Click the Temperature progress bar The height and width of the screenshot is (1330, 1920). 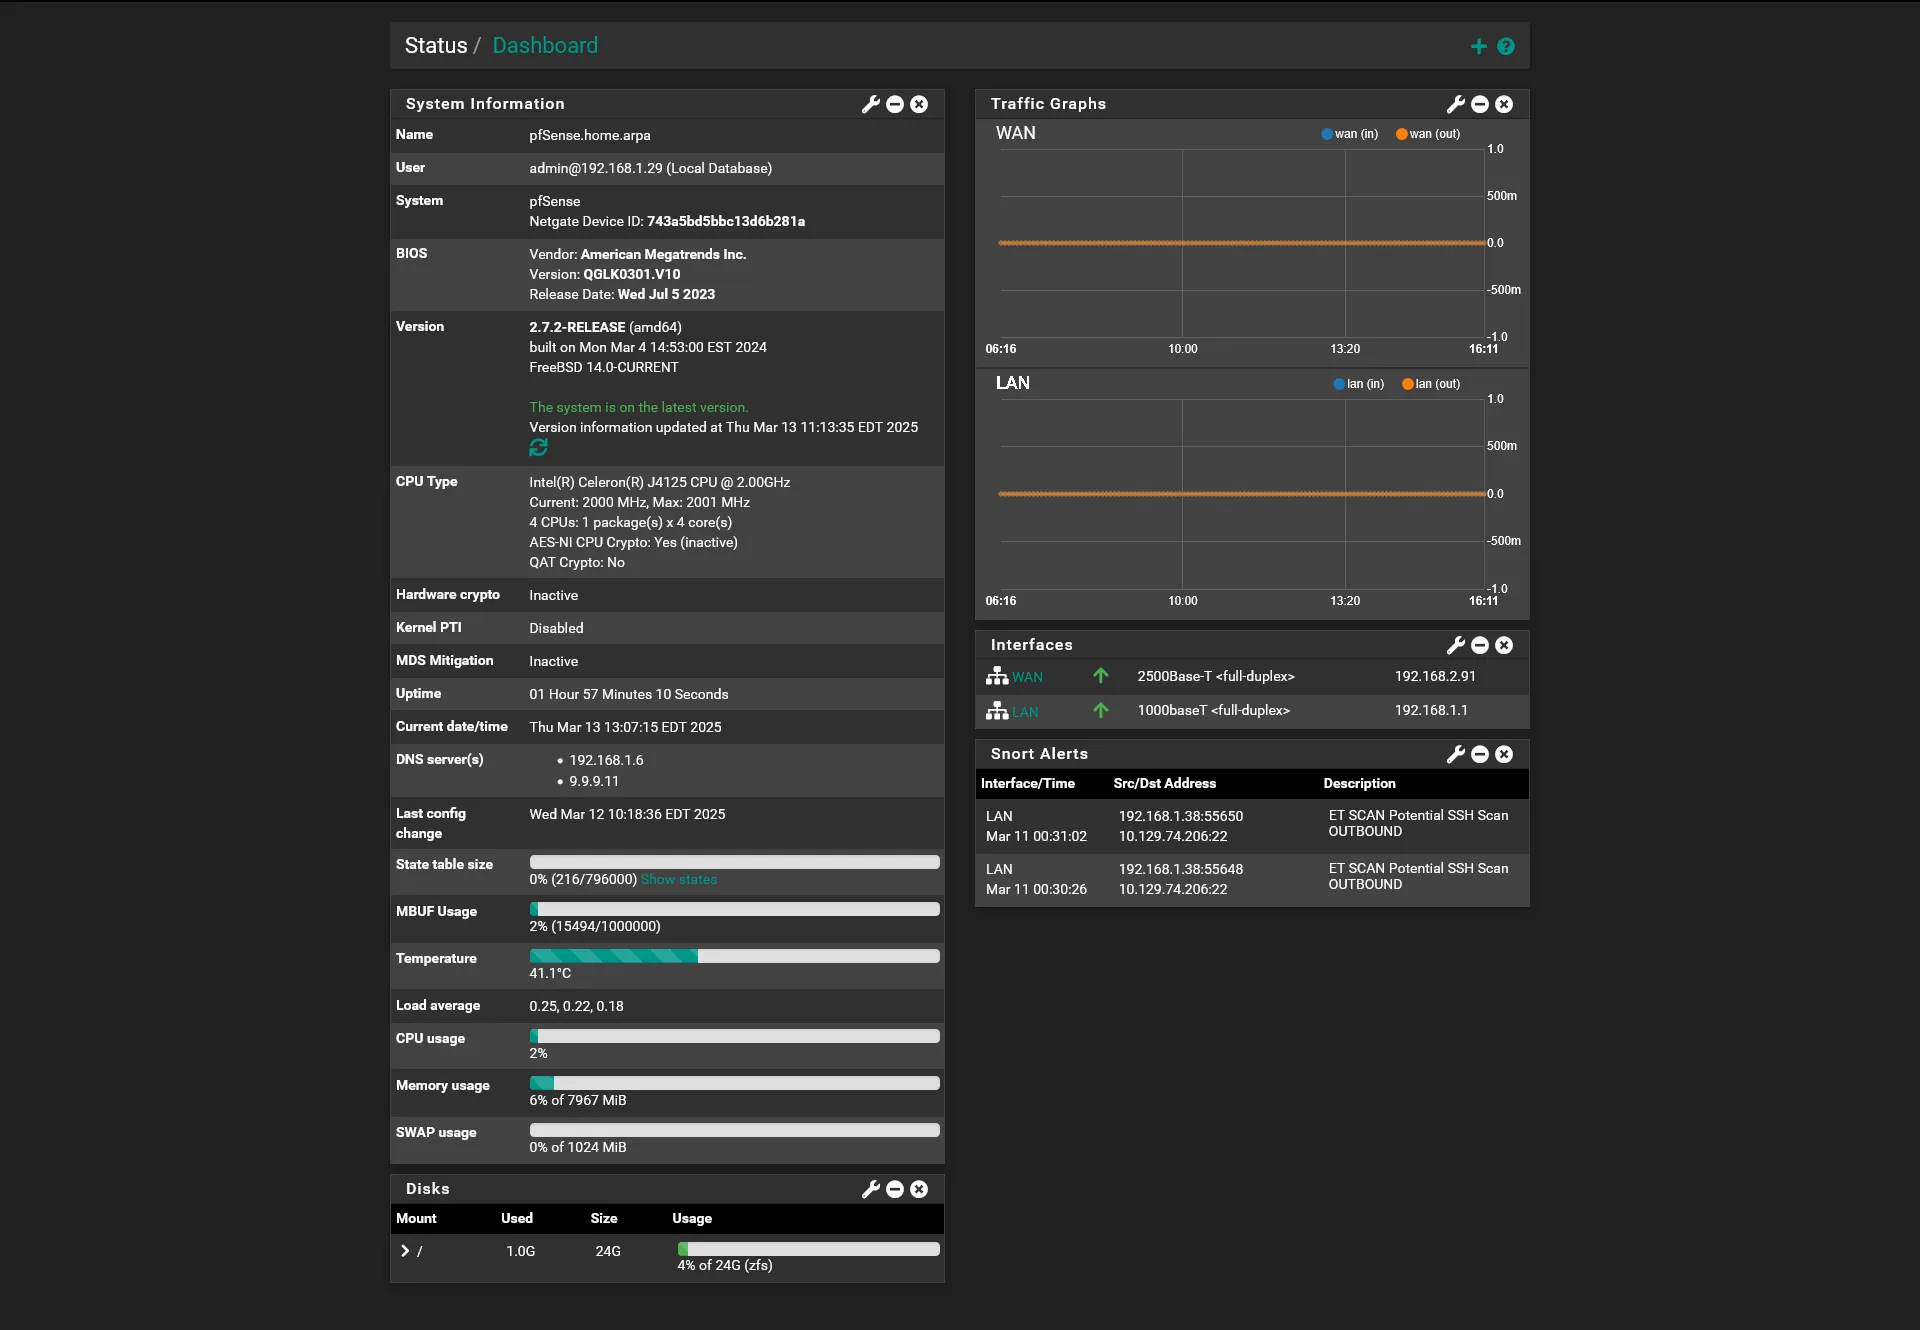[735, 956]
